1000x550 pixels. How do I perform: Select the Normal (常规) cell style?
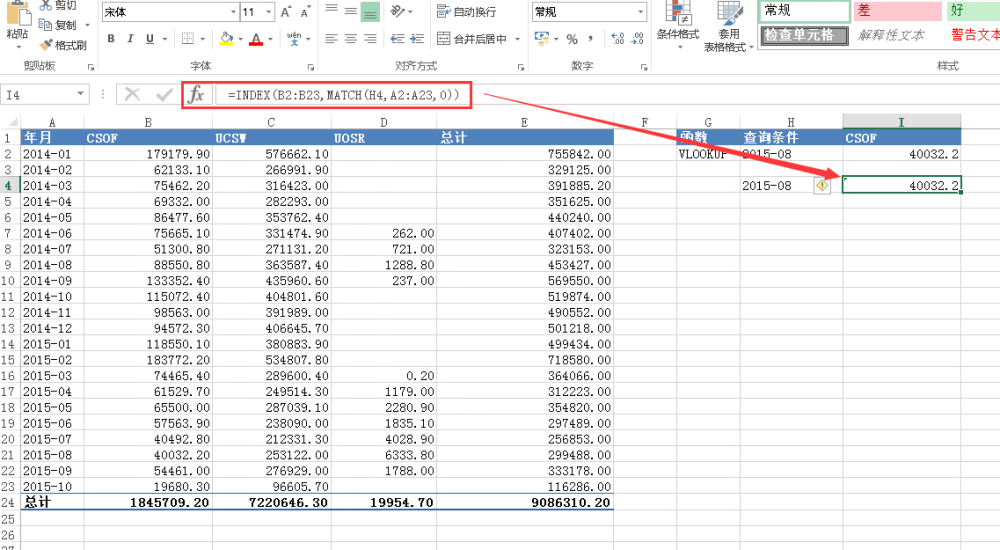point(804,10)
